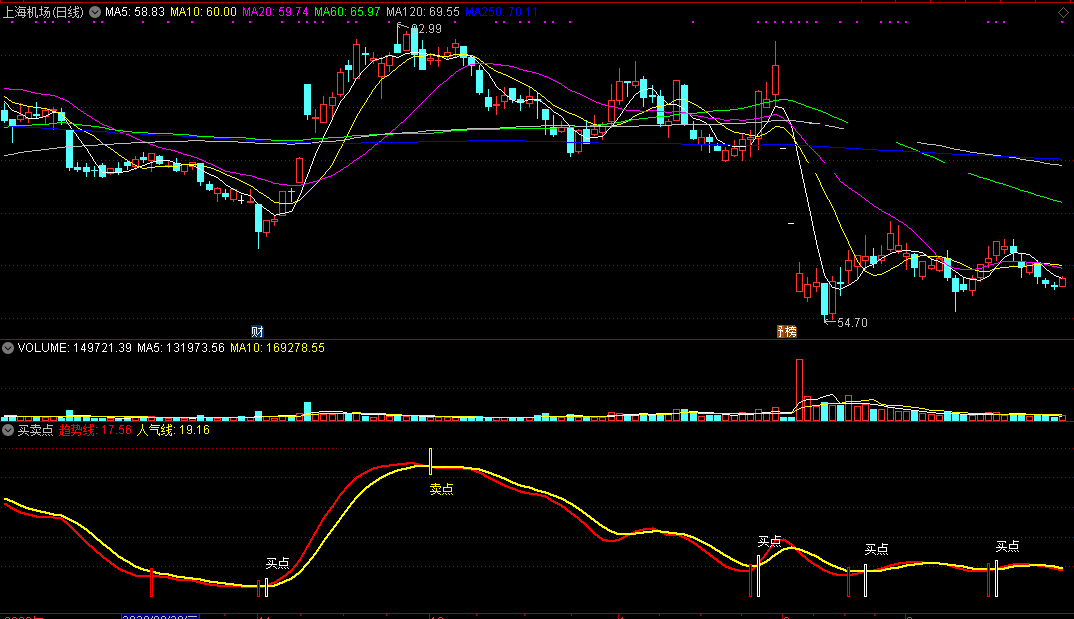Click the yellow sell marker bar above 卖点
The height and width of the screenshot is (619, 1074).
[x=430, y=462]
